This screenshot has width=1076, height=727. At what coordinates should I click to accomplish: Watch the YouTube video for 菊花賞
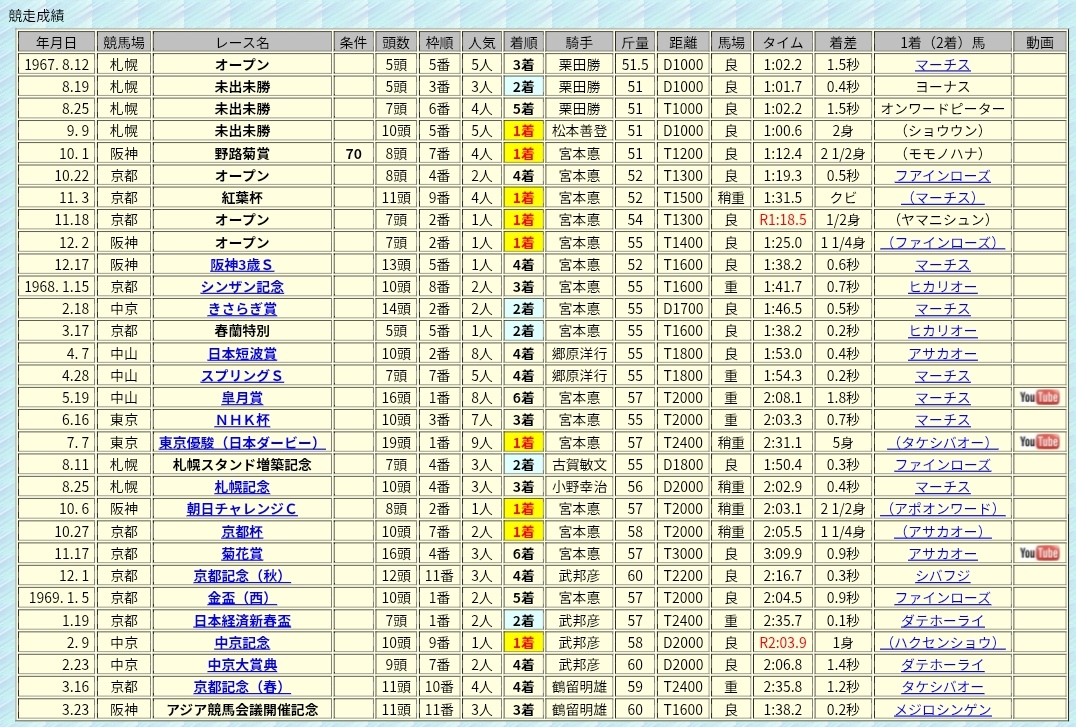pos(1039,553)
